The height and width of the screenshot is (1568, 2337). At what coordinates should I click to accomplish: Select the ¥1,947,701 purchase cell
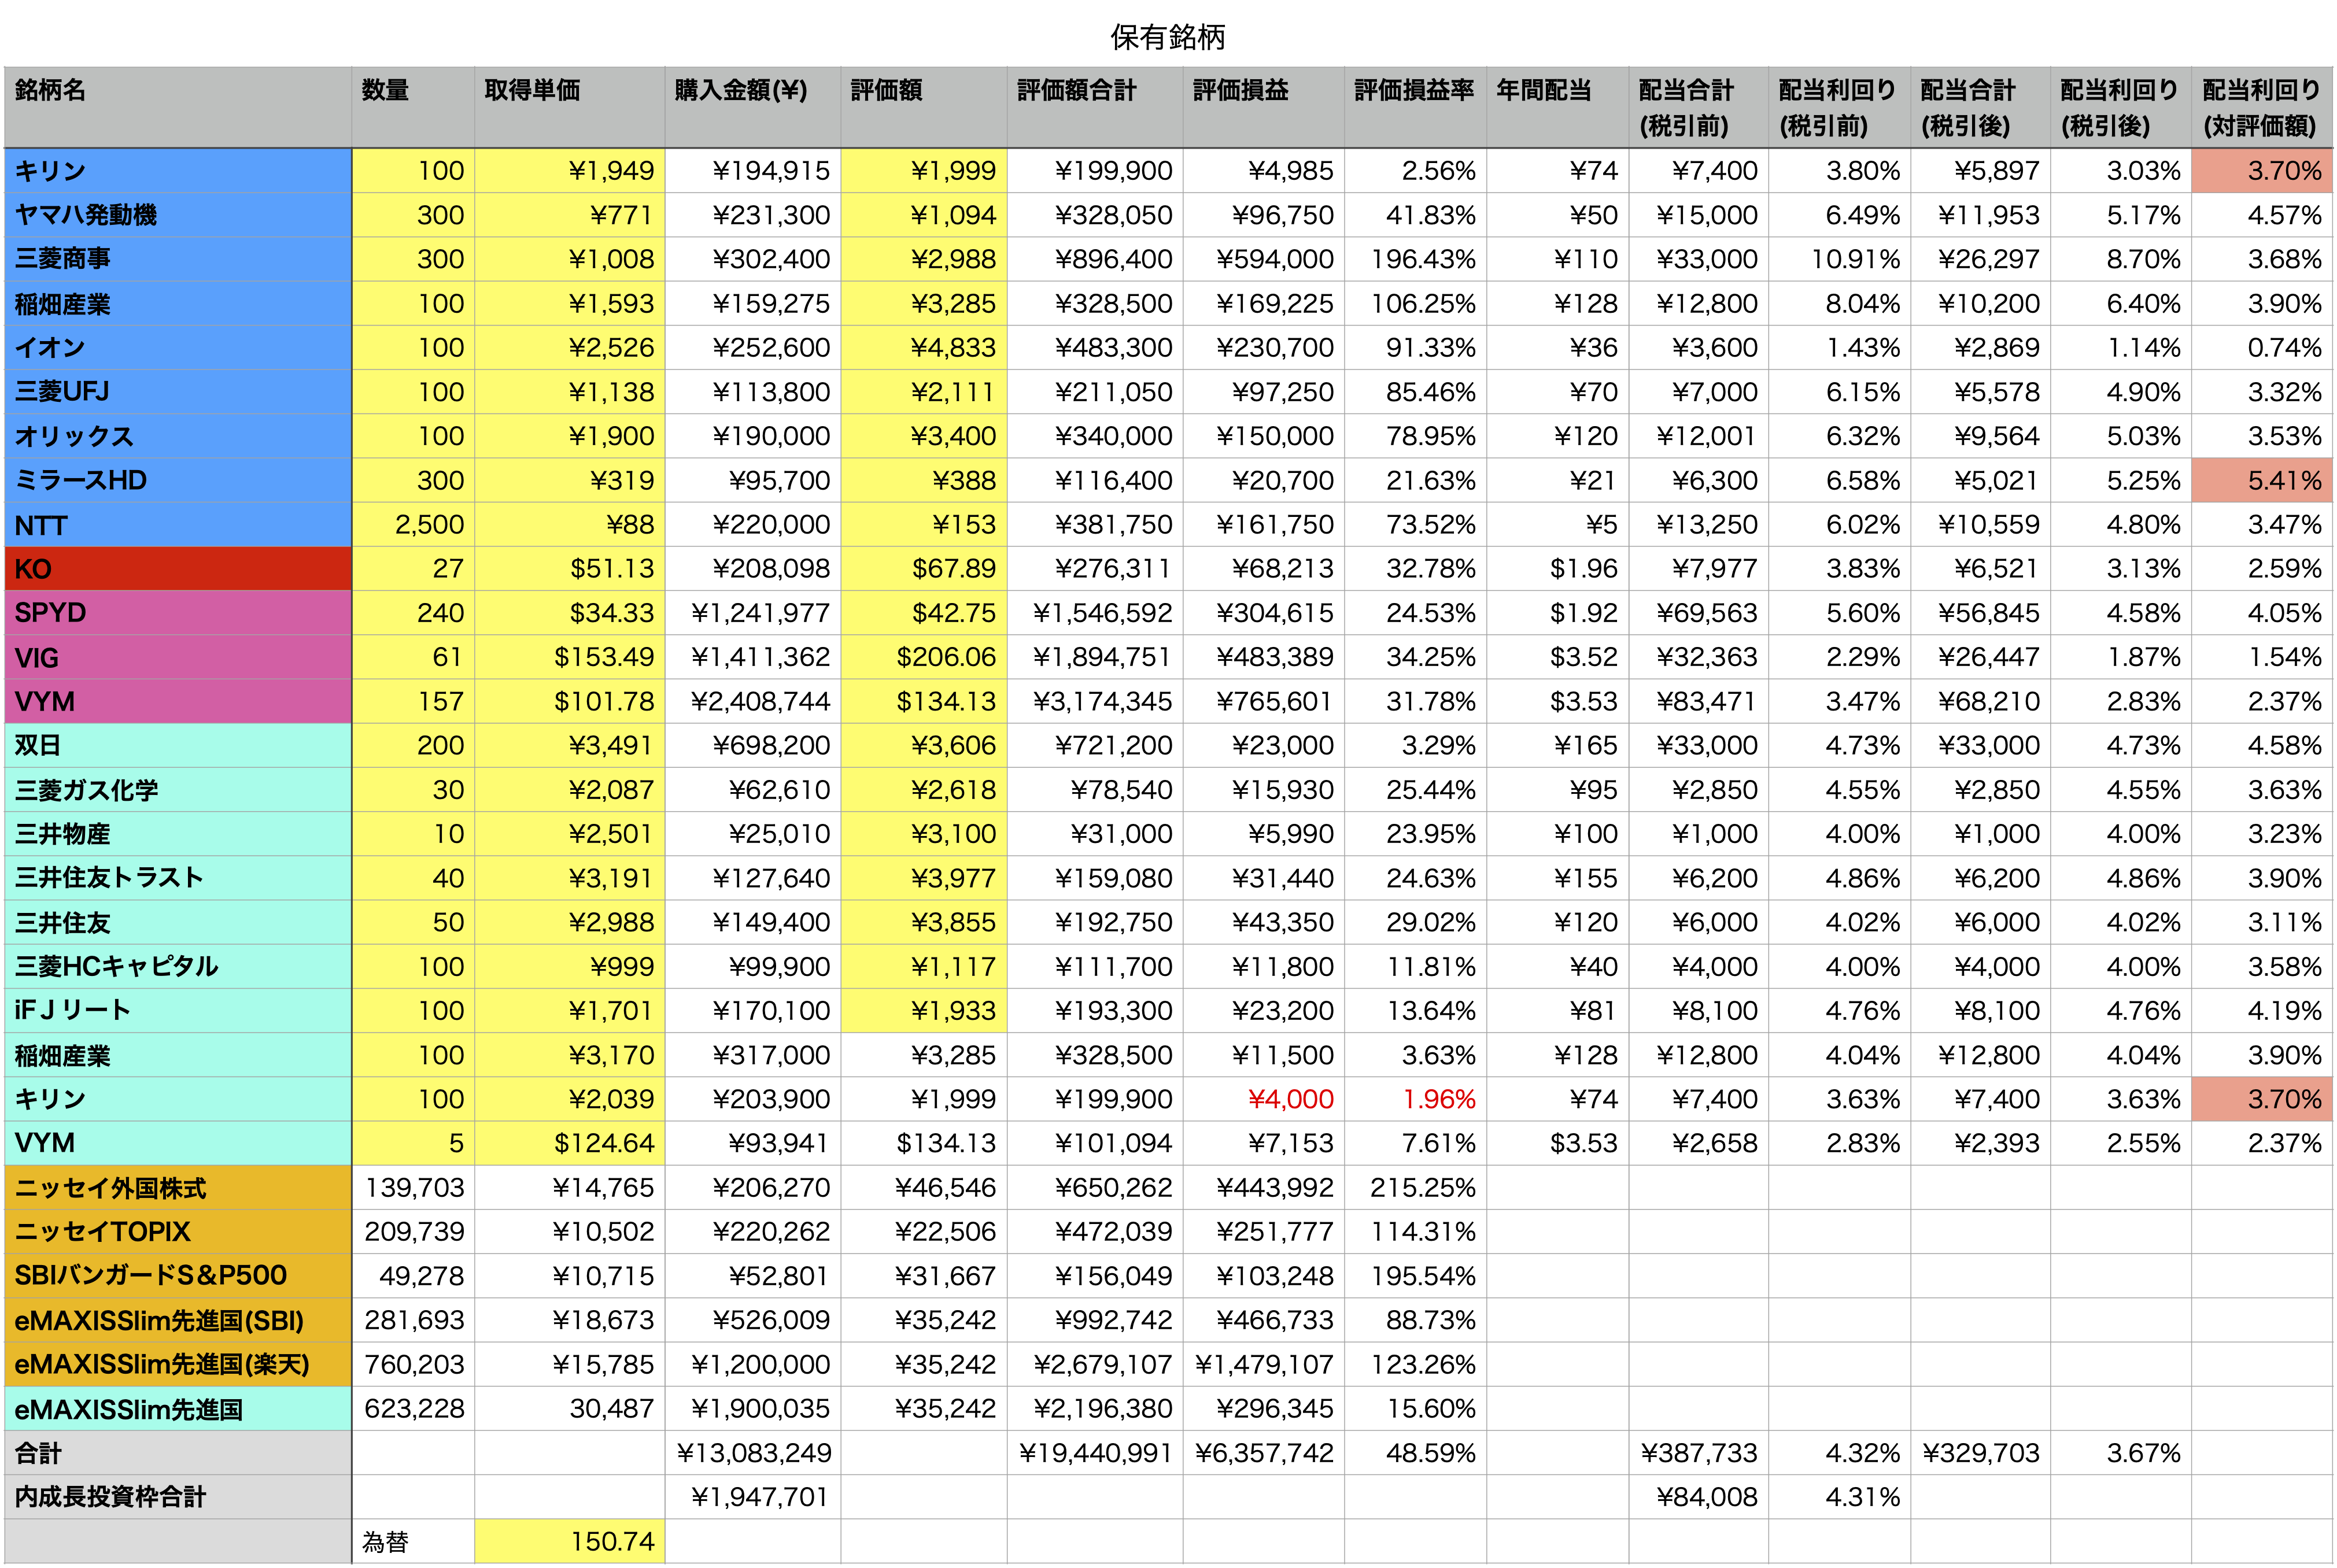(753, 1497)
